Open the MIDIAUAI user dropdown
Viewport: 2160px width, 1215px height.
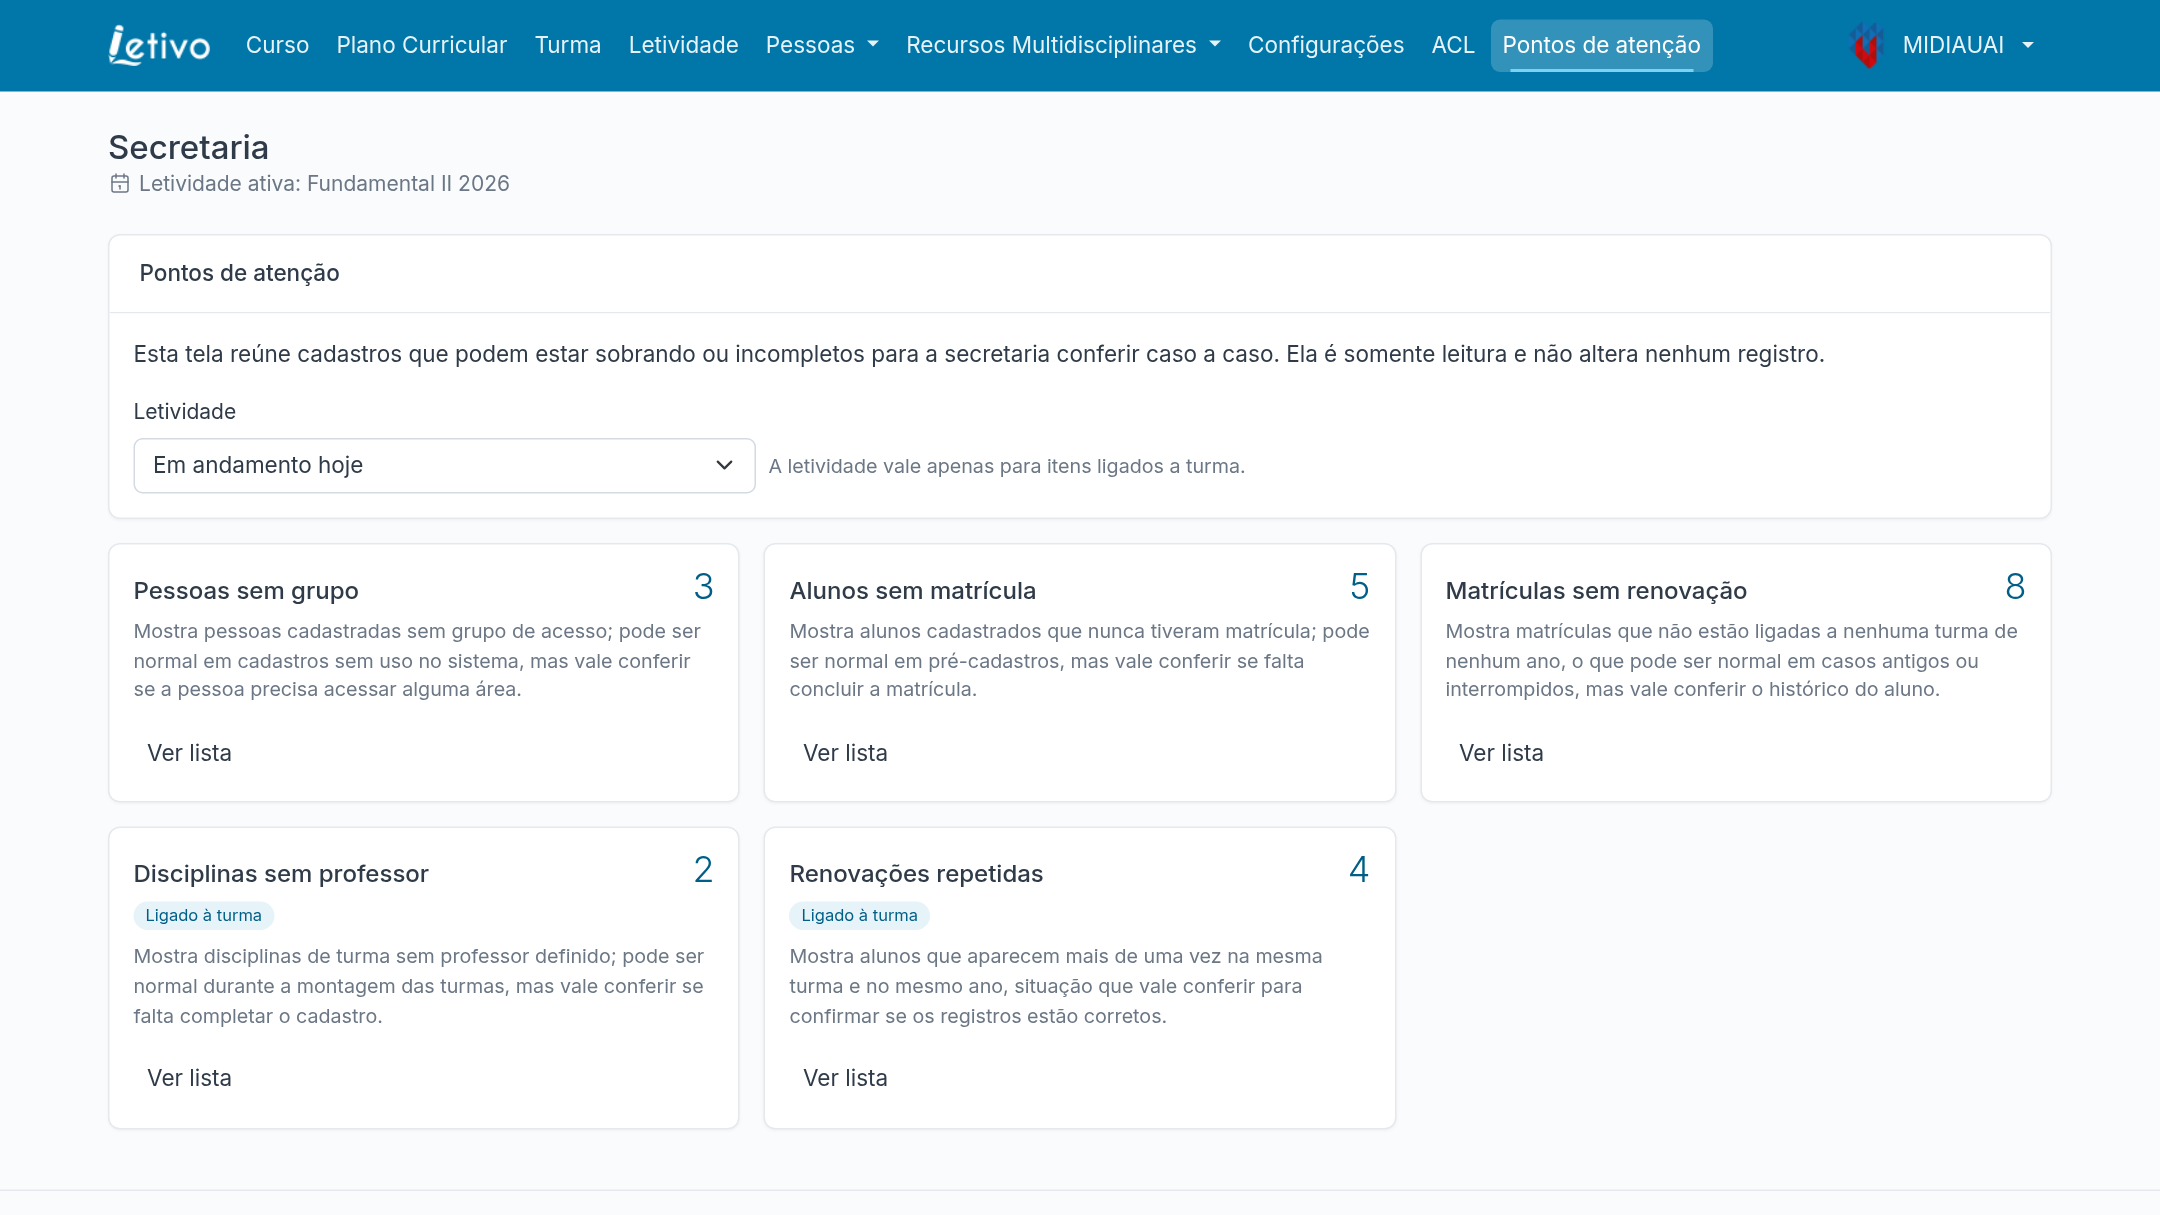coord(1968,46)
